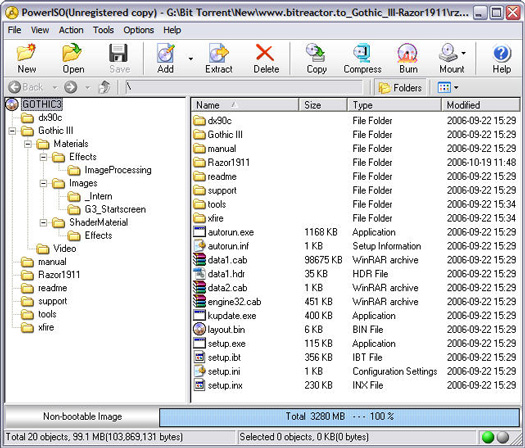Select layout.bin disc icon
The image size is (525, 448).
[199, 329]
